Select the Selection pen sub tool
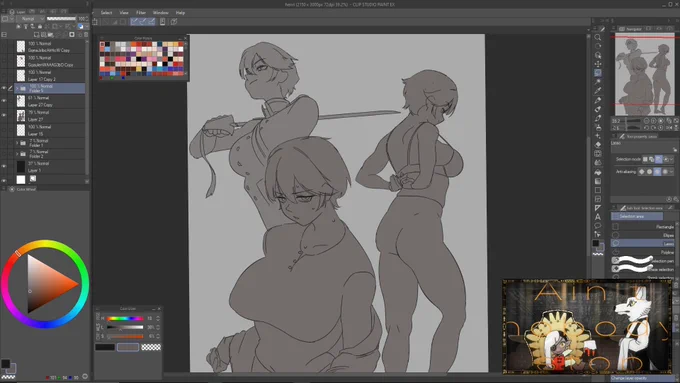This screenshot has width=680, height=383. 643,260
